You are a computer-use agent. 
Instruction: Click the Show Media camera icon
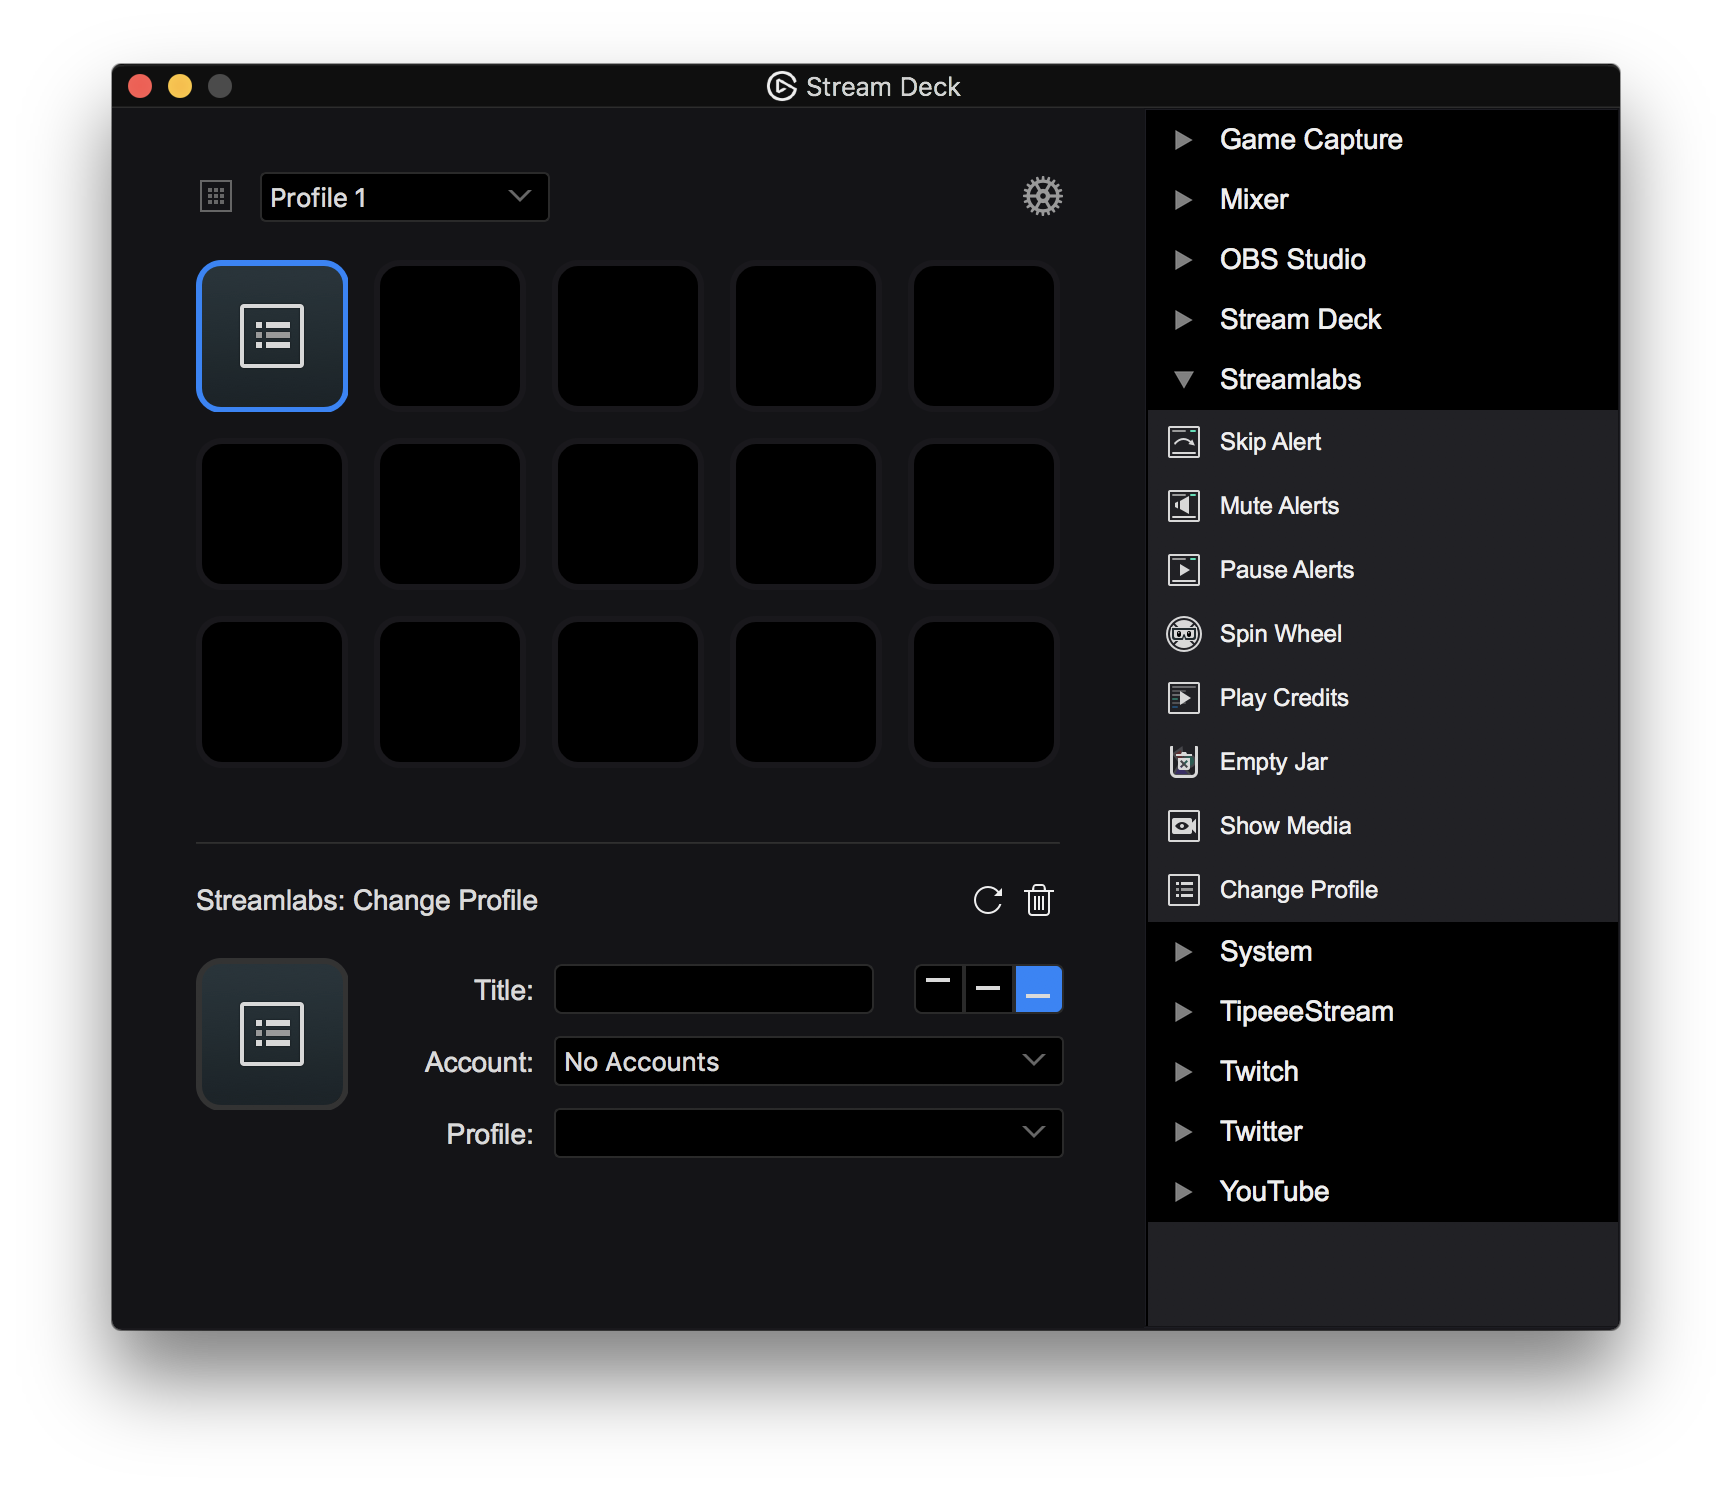(x=1184, y=825)
